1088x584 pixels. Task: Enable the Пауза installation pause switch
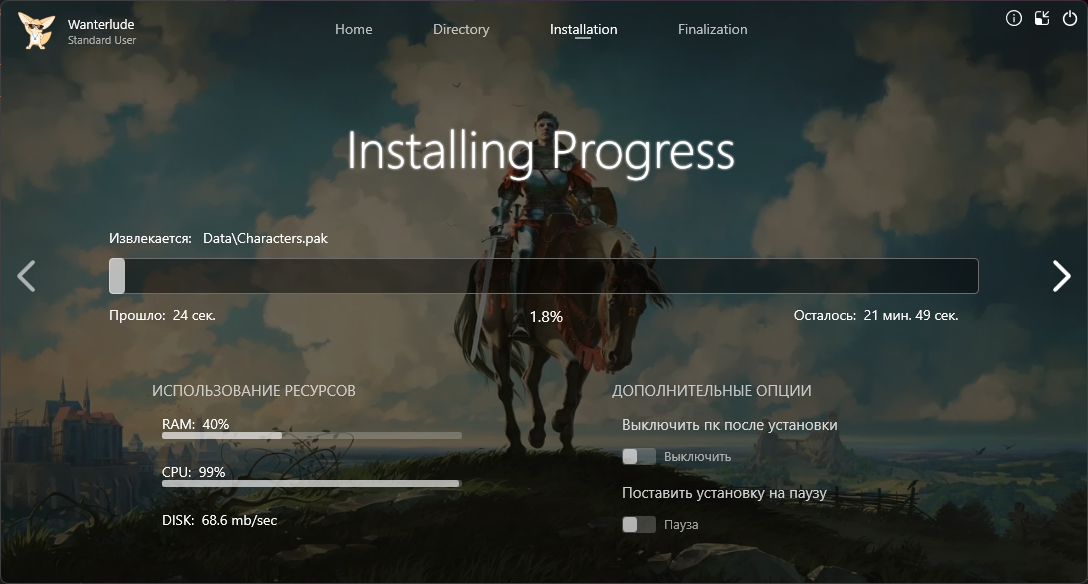click(639, 524)
